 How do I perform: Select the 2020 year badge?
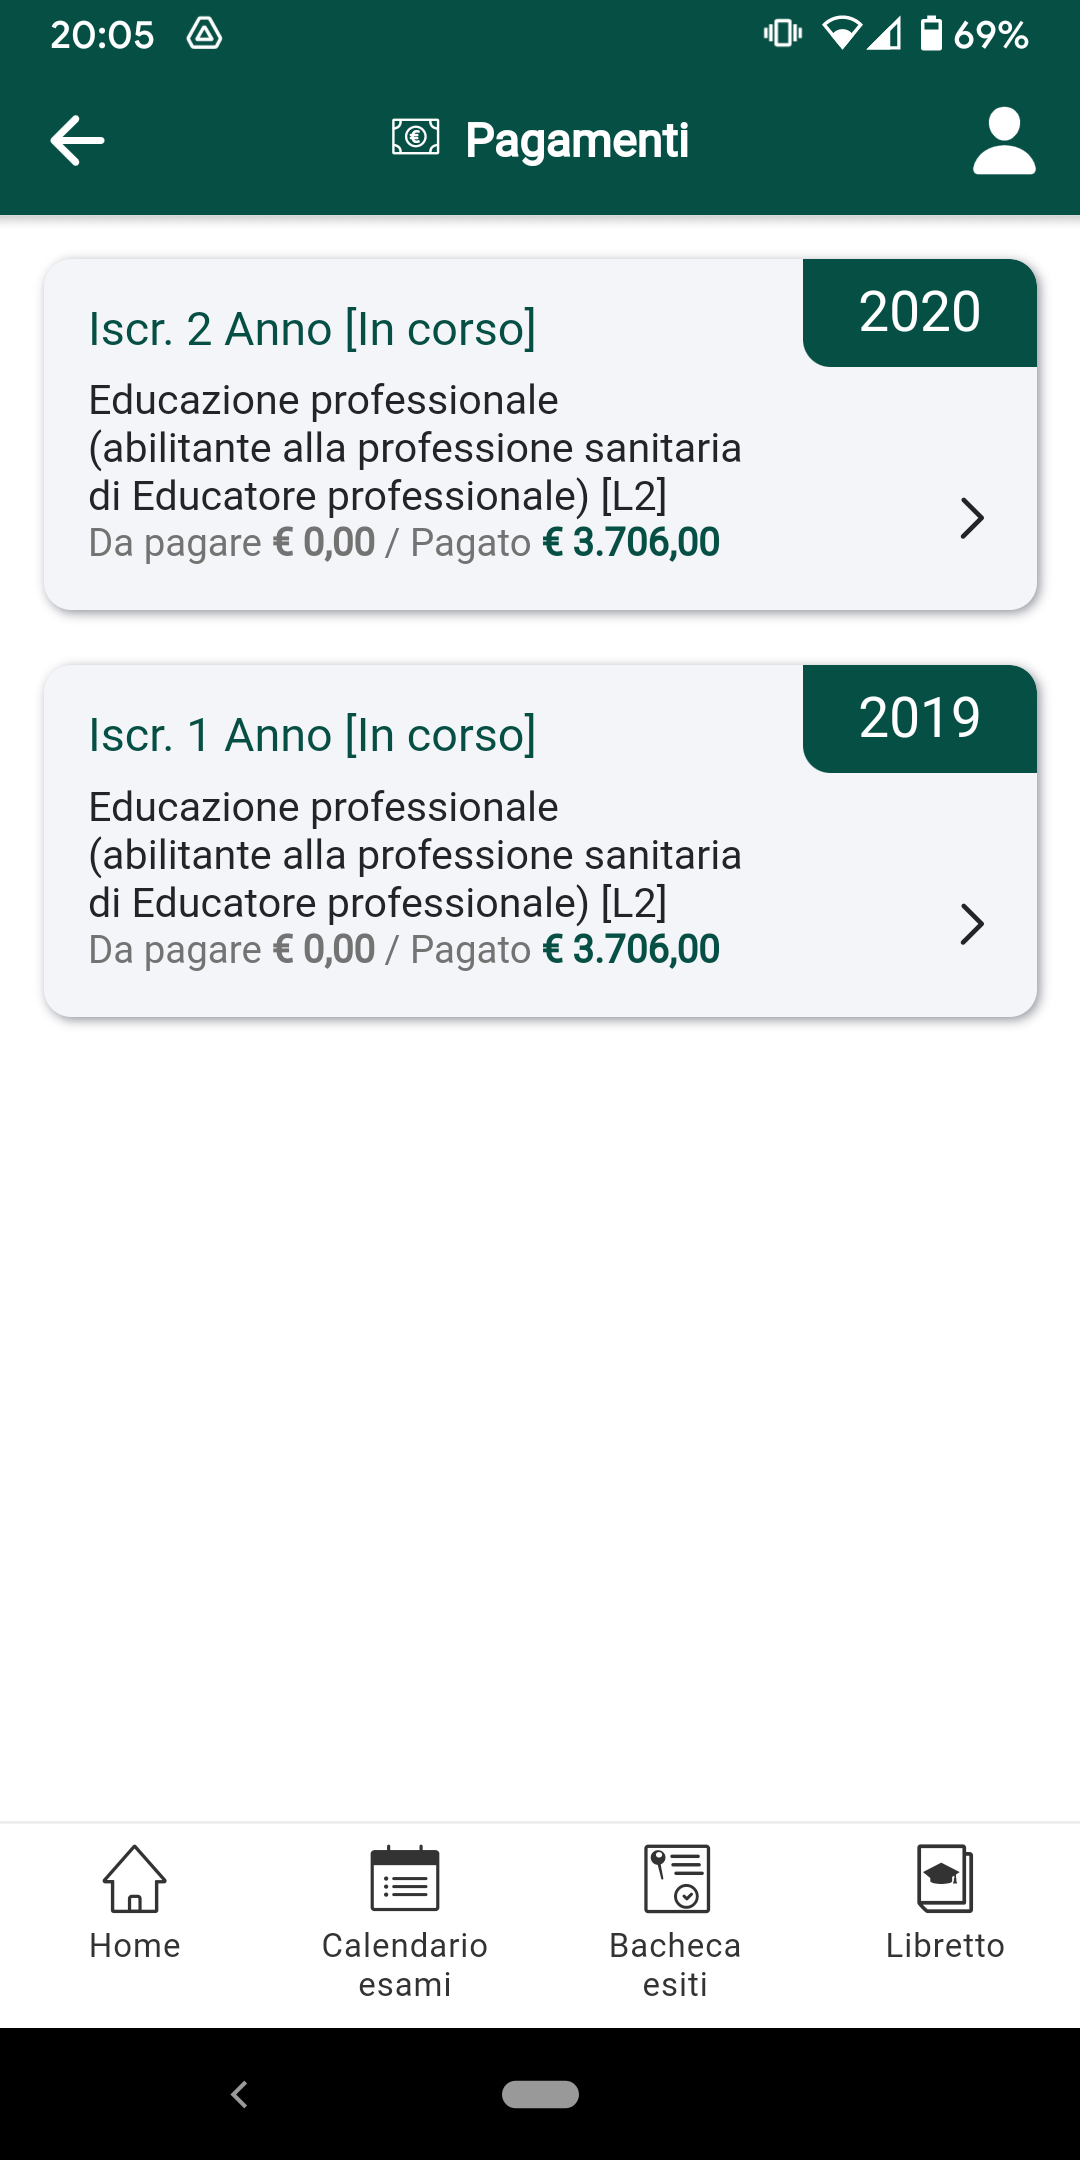pyautogui.click(x=920, y=312)
